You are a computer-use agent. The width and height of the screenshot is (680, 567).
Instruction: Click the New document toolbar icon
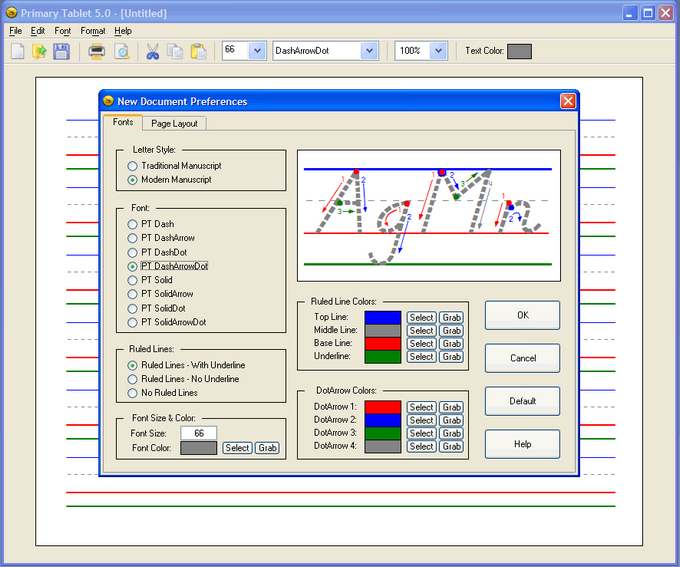coord(18,51)
